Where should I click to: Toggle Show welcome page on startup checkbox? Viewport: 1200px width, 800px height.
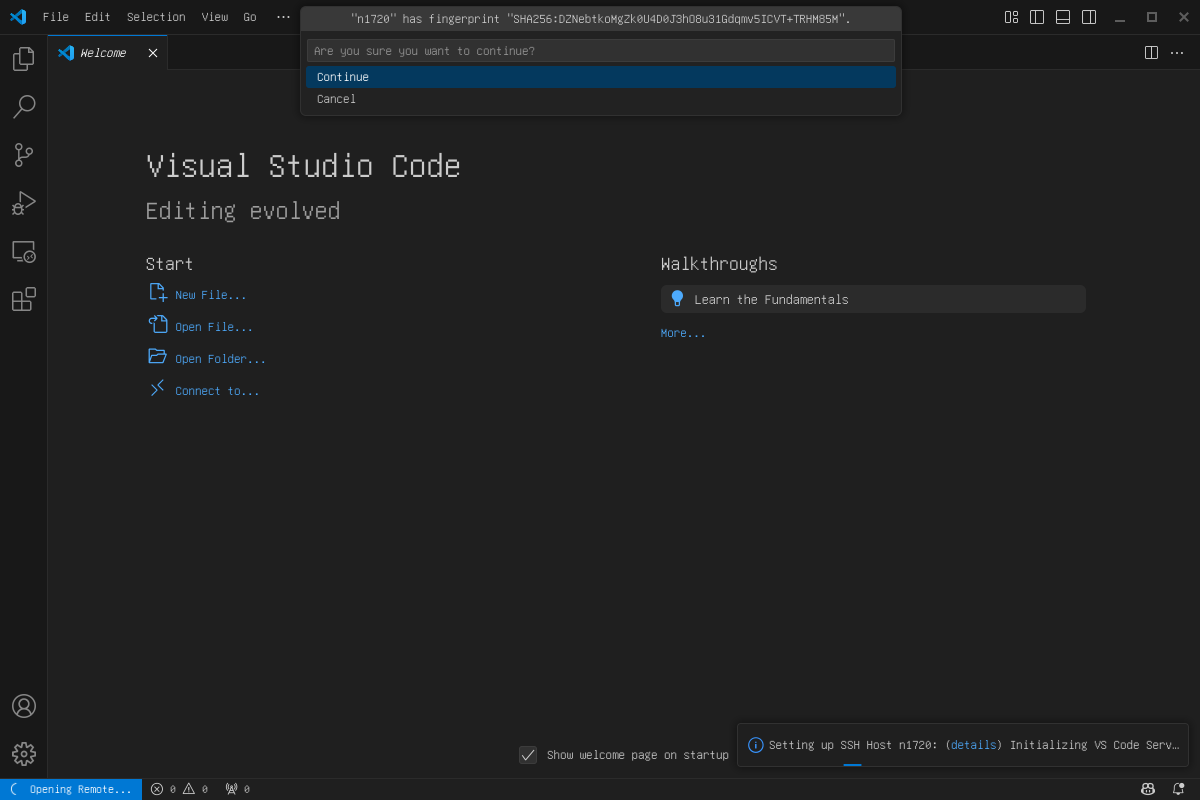coord(528,755)
